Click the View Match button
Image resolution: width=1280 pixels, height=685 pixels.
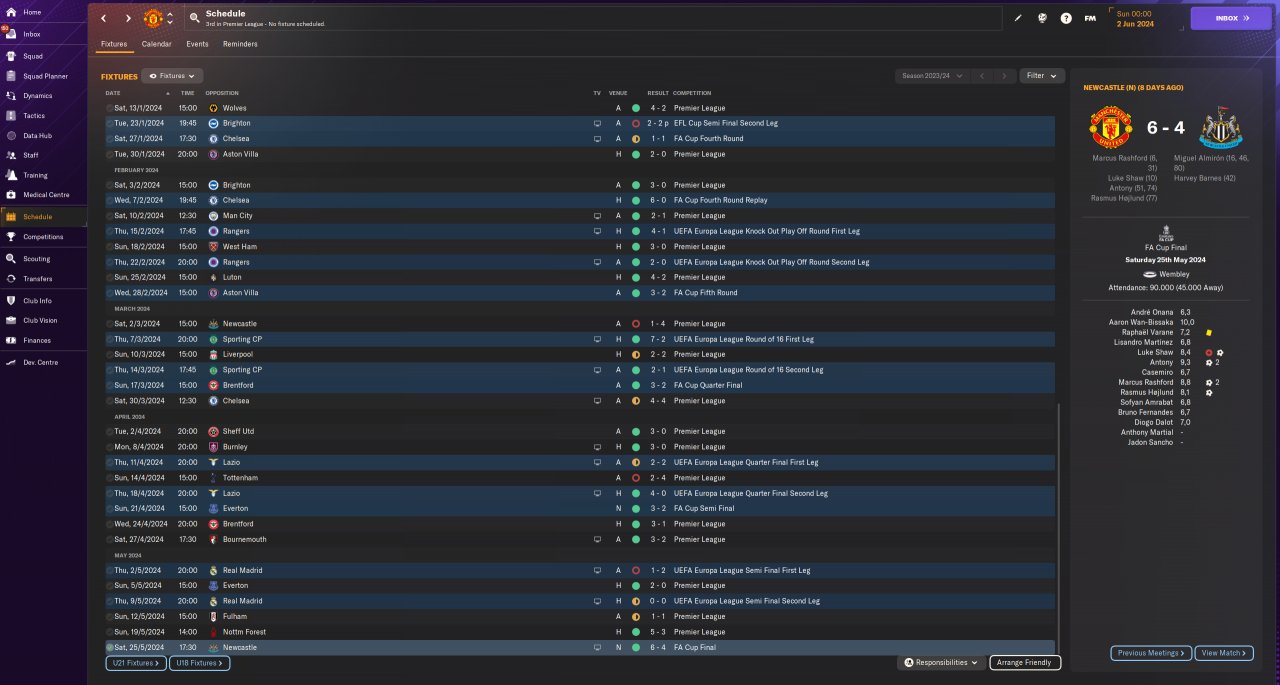click(1223, 653)
